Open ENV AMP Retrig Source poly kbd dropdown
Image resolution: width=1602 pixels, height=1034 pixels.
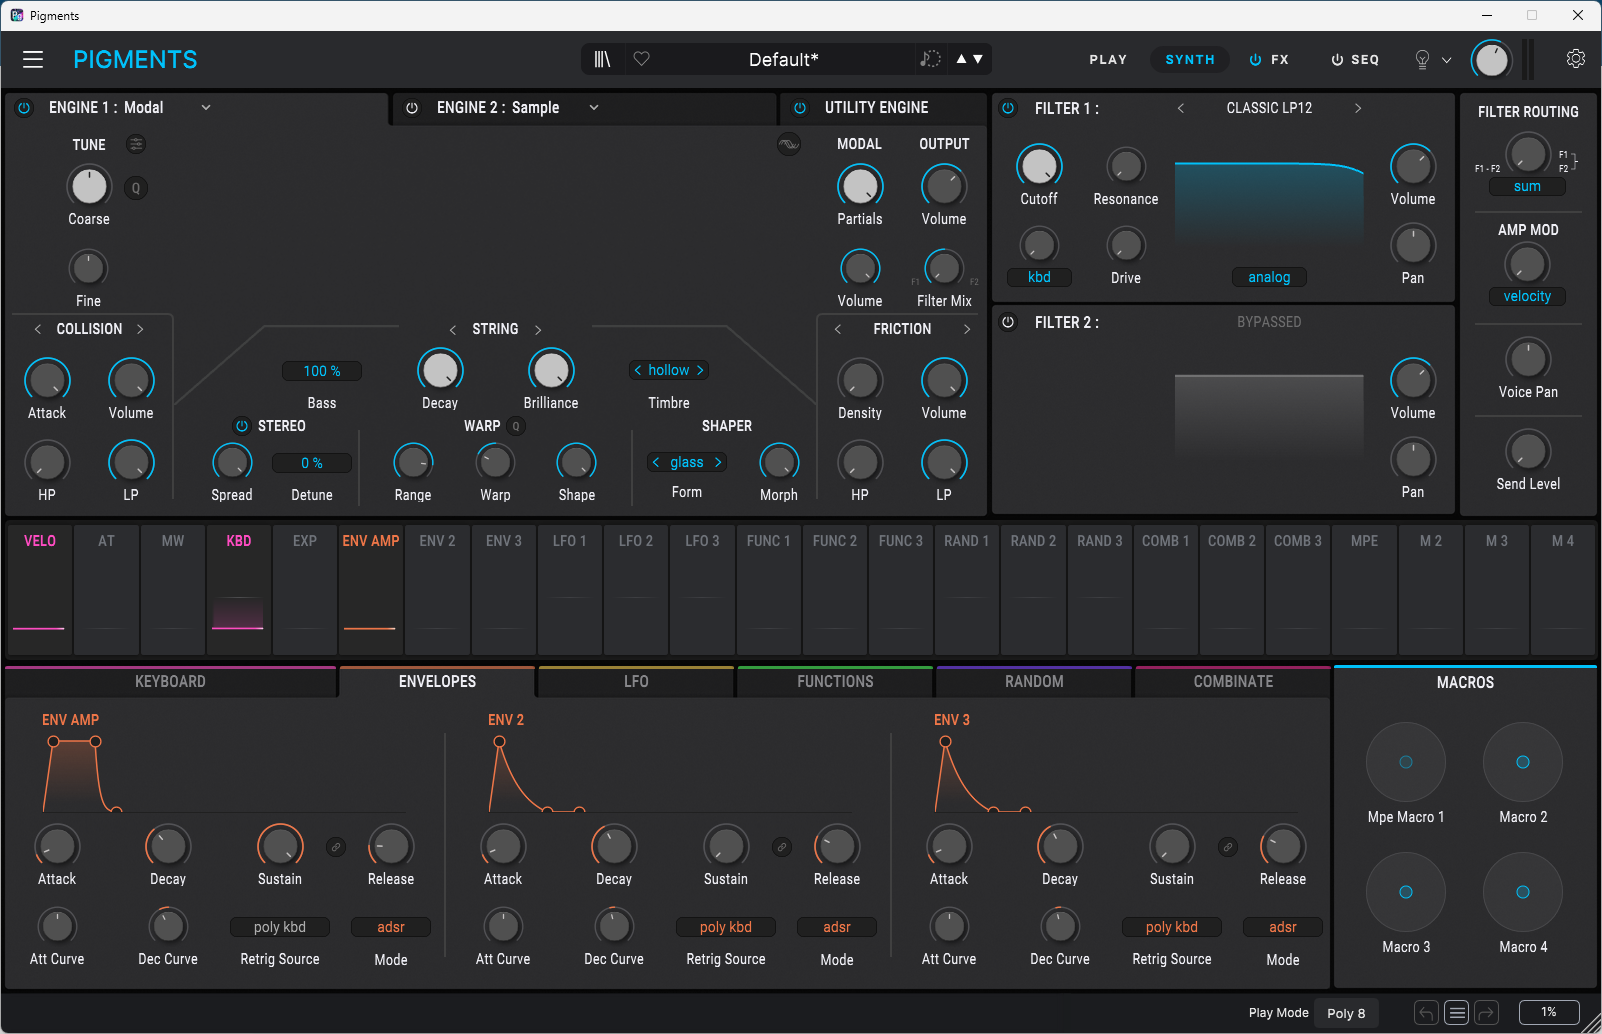pos(280,927)
